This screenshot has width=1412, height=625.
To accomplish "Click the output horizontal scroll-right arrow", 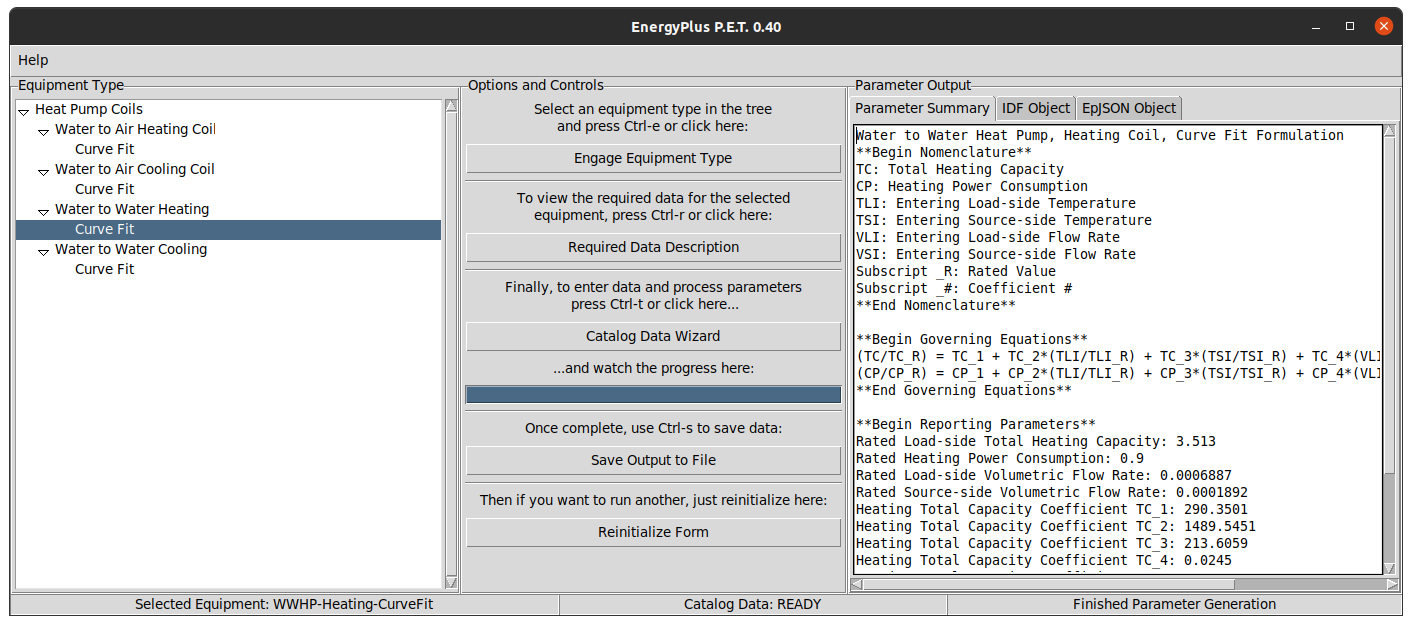I will click(x=1390, y=584).
